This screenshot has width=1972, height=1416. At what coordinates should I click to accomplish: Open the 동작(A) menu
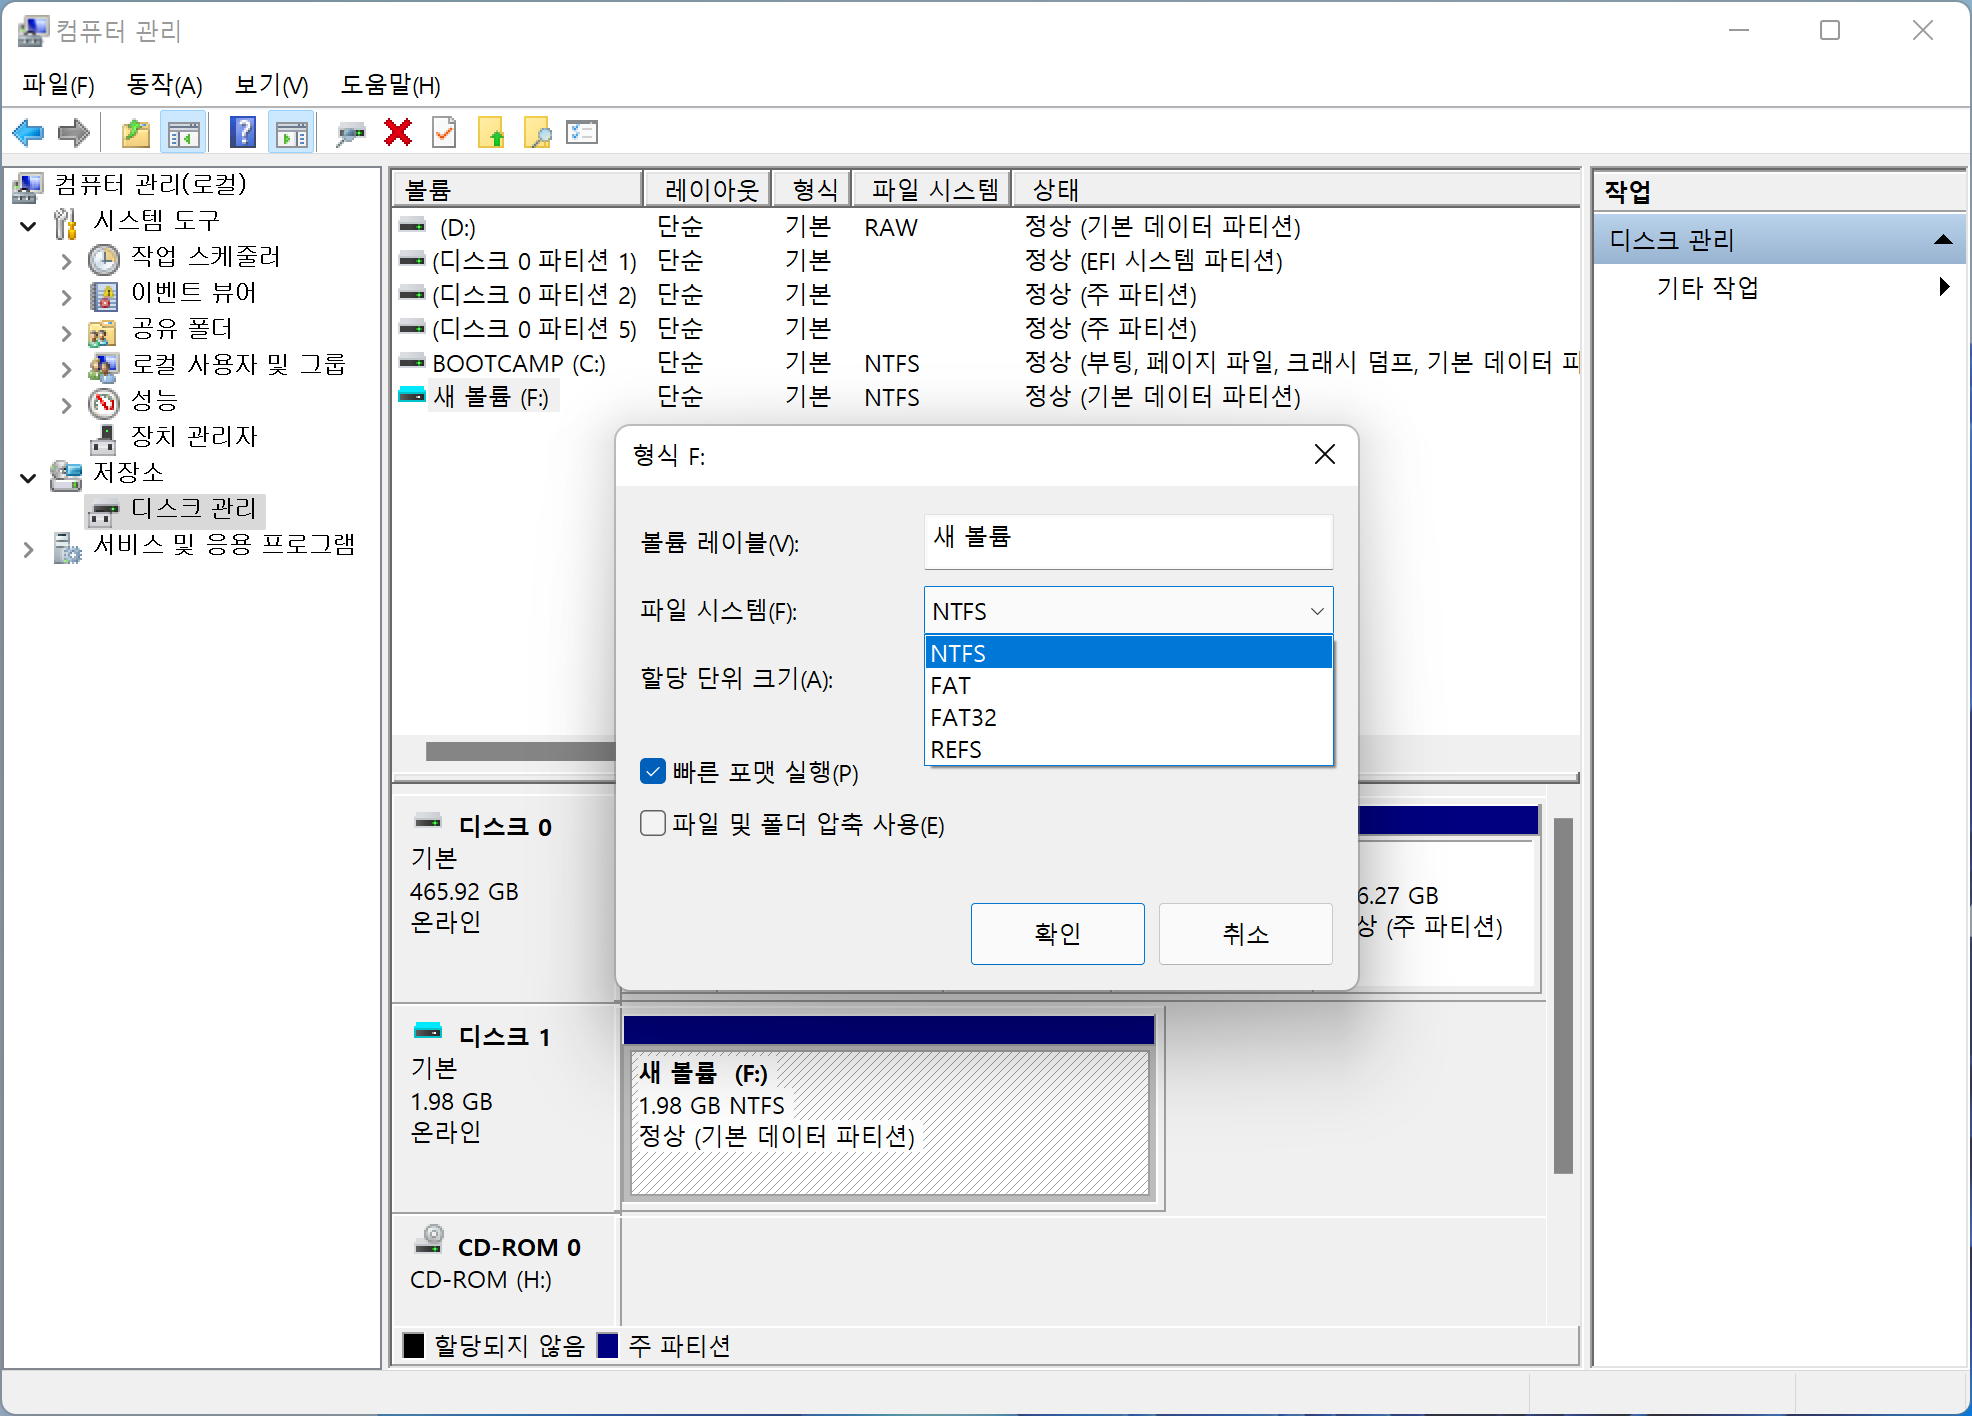pos(164,84)
